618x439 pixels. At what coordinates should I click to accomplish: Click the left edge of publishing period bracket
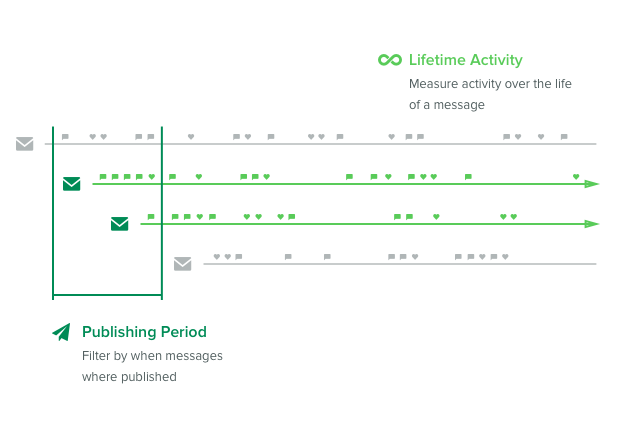click(53, 213)
